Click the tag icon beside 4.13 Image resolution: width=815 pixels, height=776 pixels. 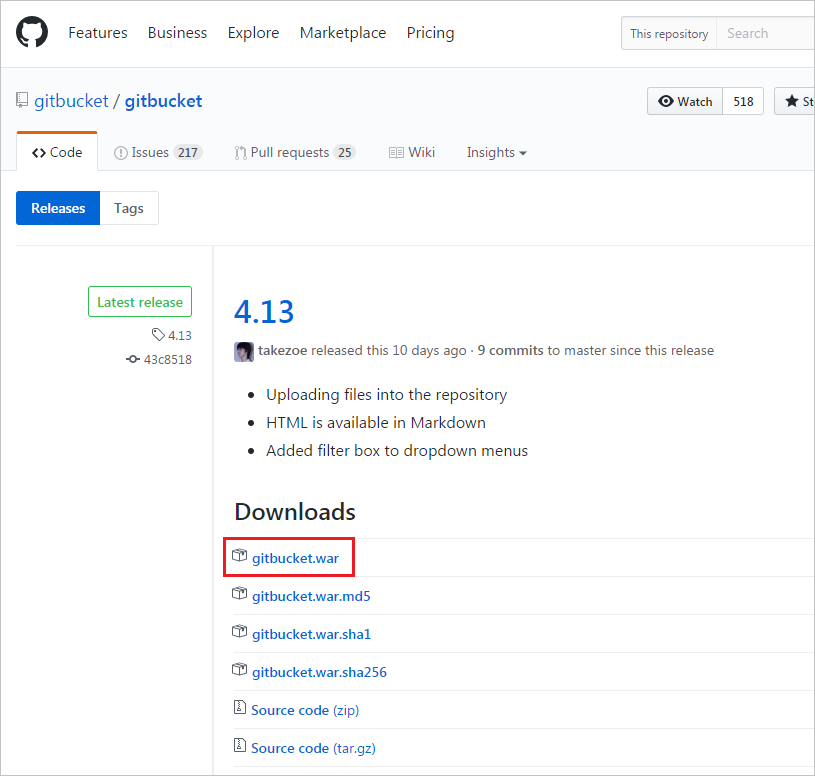[x=158, y=334]
